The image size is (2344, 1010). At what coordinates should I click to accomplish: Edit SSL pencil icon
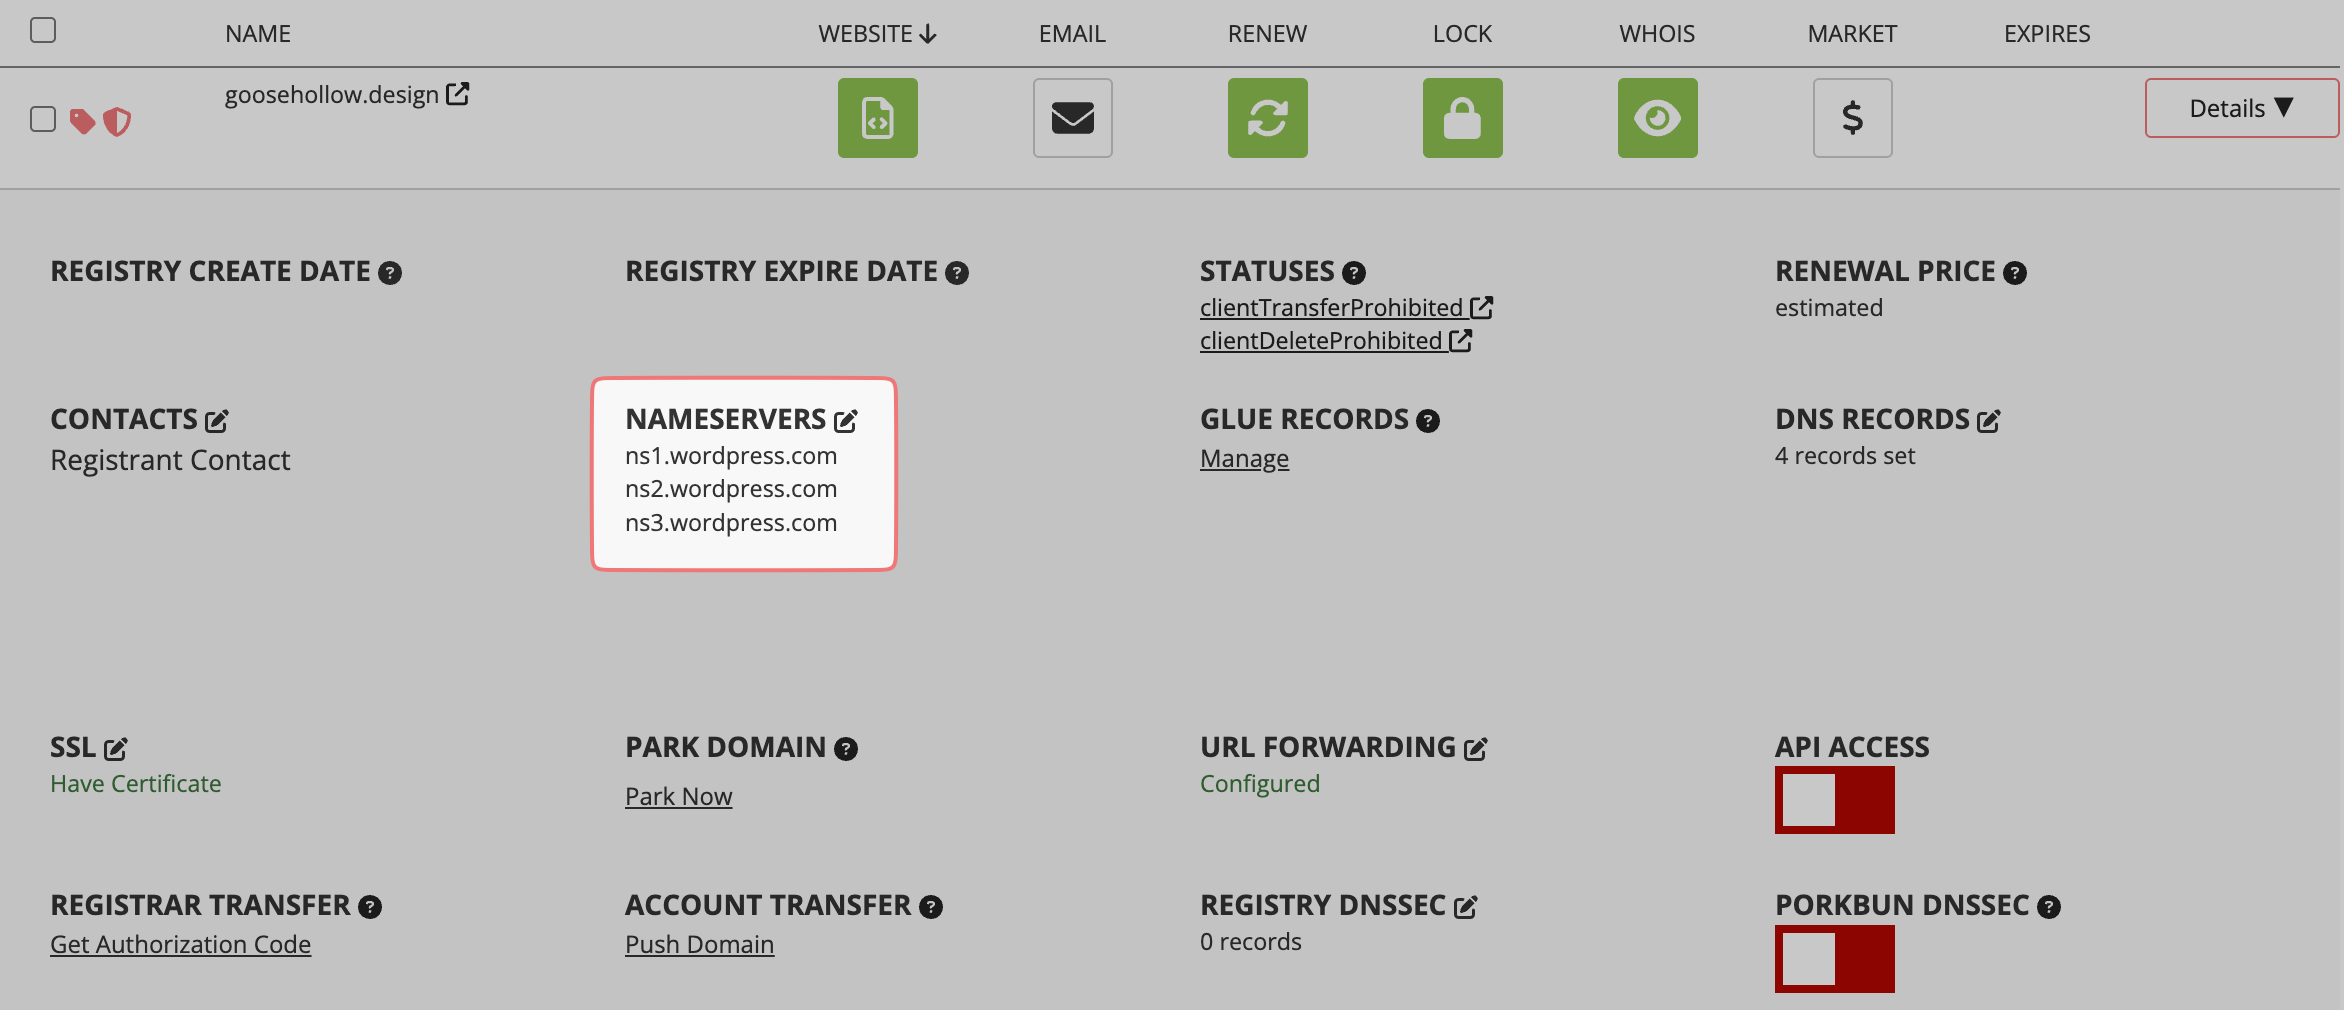(x=116, y=749)
